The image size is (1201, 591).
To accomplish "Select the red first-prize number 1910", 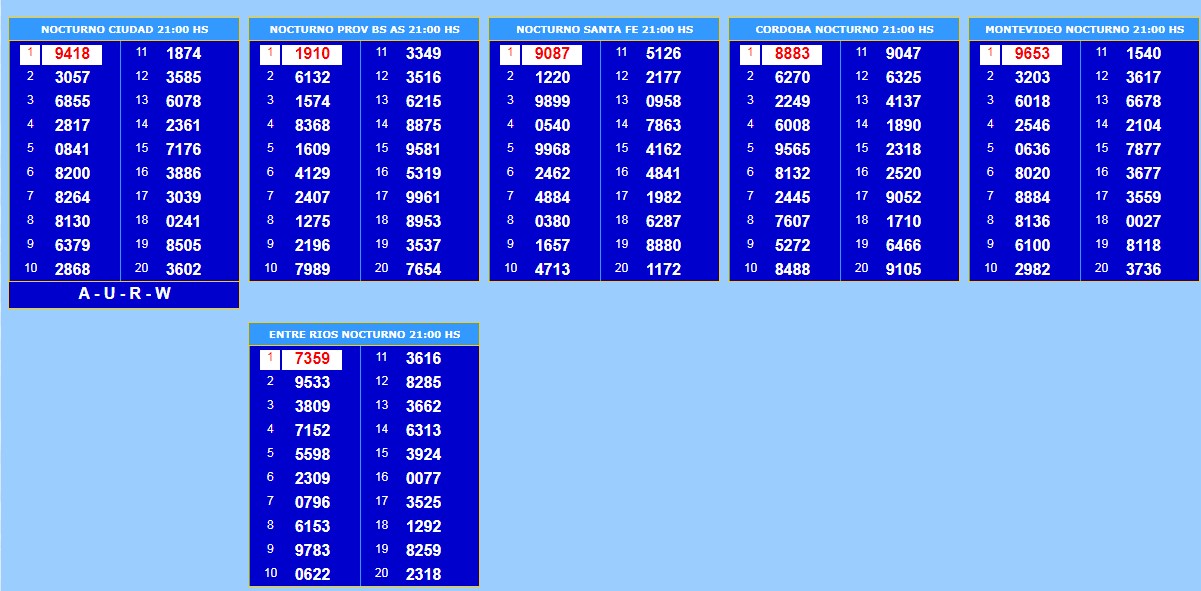I will [312, 54].
